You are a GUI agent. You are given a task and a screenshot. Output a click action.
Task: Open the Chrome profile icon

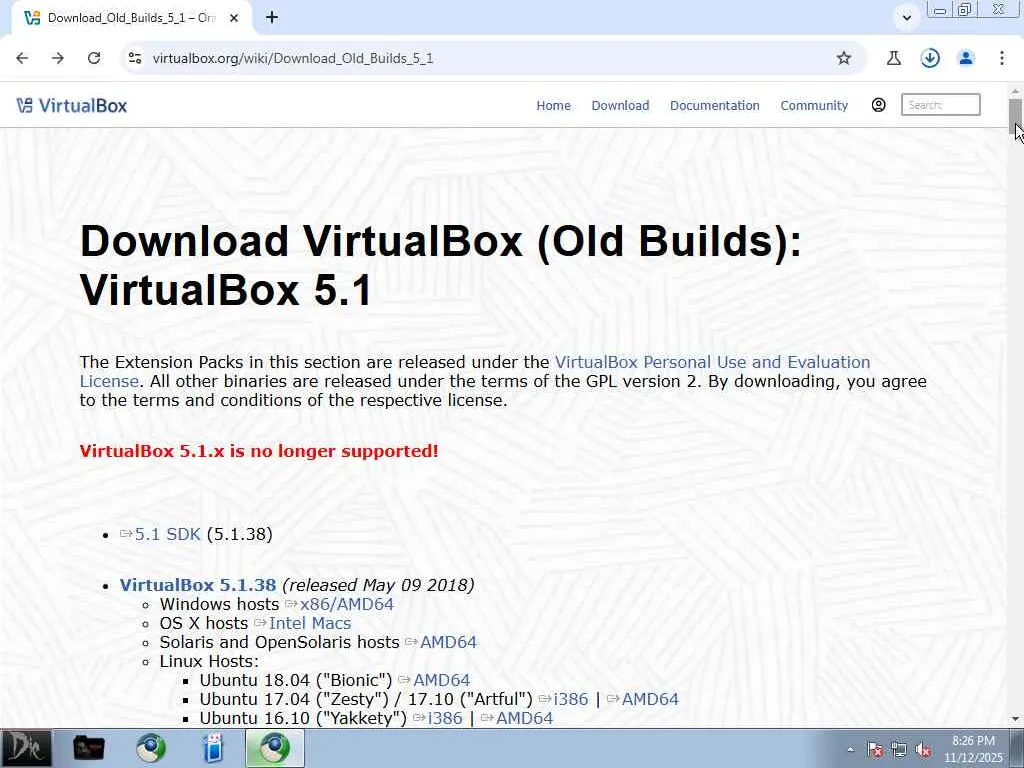click(966, 58)
